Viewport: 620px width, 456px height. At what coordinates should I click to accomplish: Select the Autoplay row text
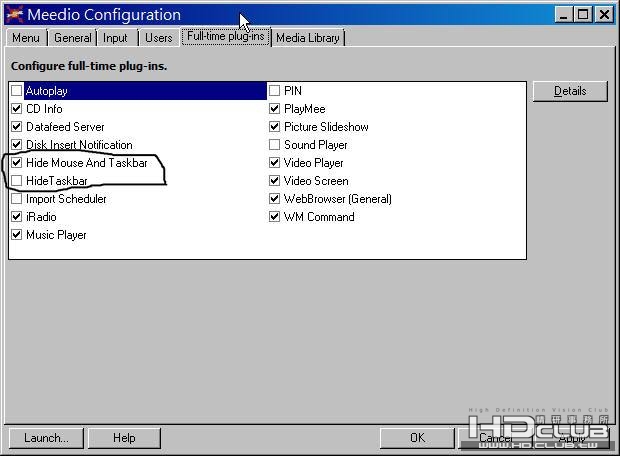(x=47, y=91)
